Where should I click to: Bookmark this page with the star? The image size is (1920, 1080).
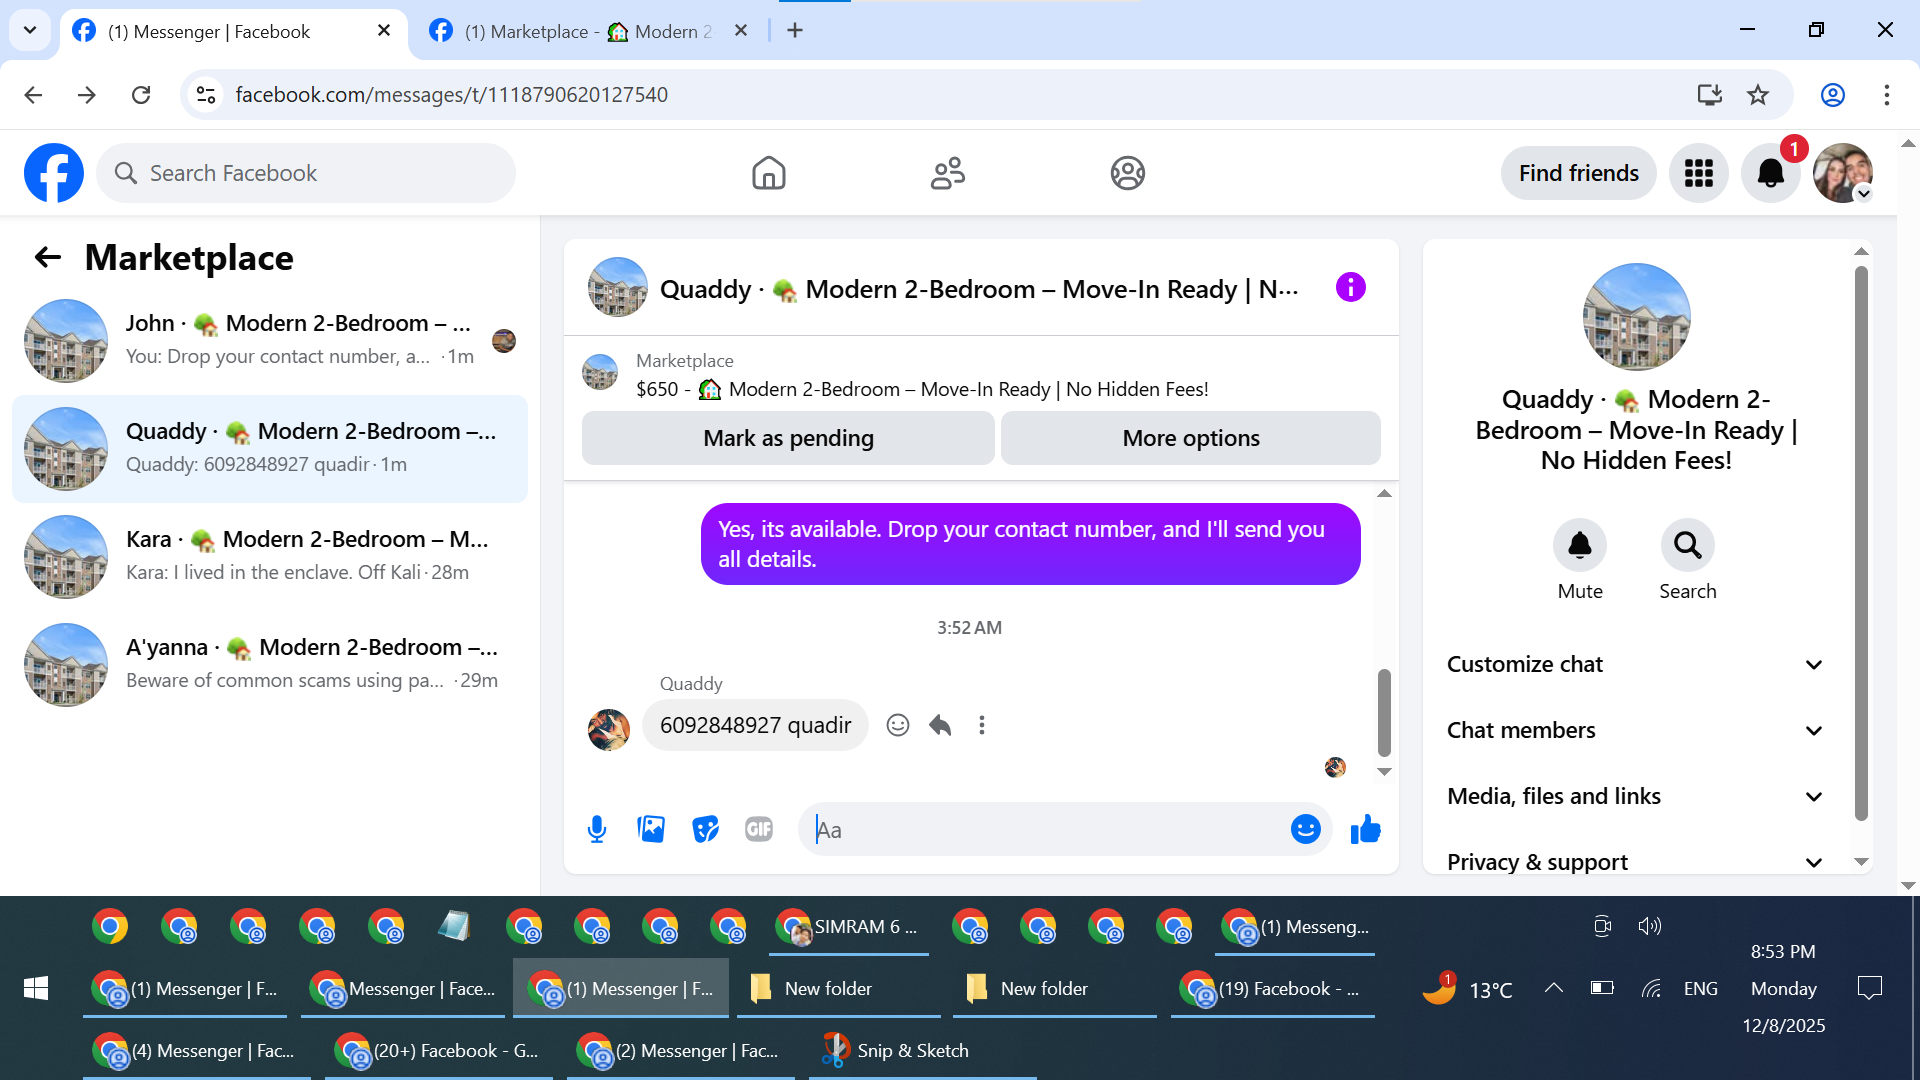pyautogui.click(x=1758, y=95)
